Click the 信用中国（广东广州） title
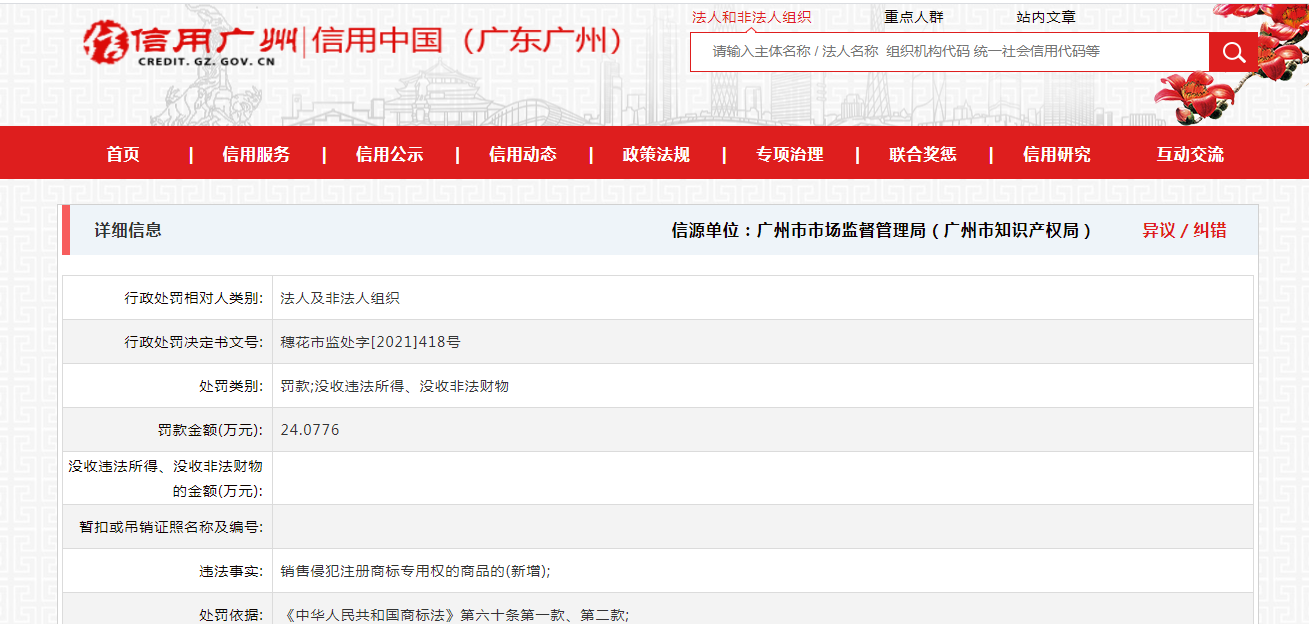Screen dimensions: 1309x624 pos(469,41)
